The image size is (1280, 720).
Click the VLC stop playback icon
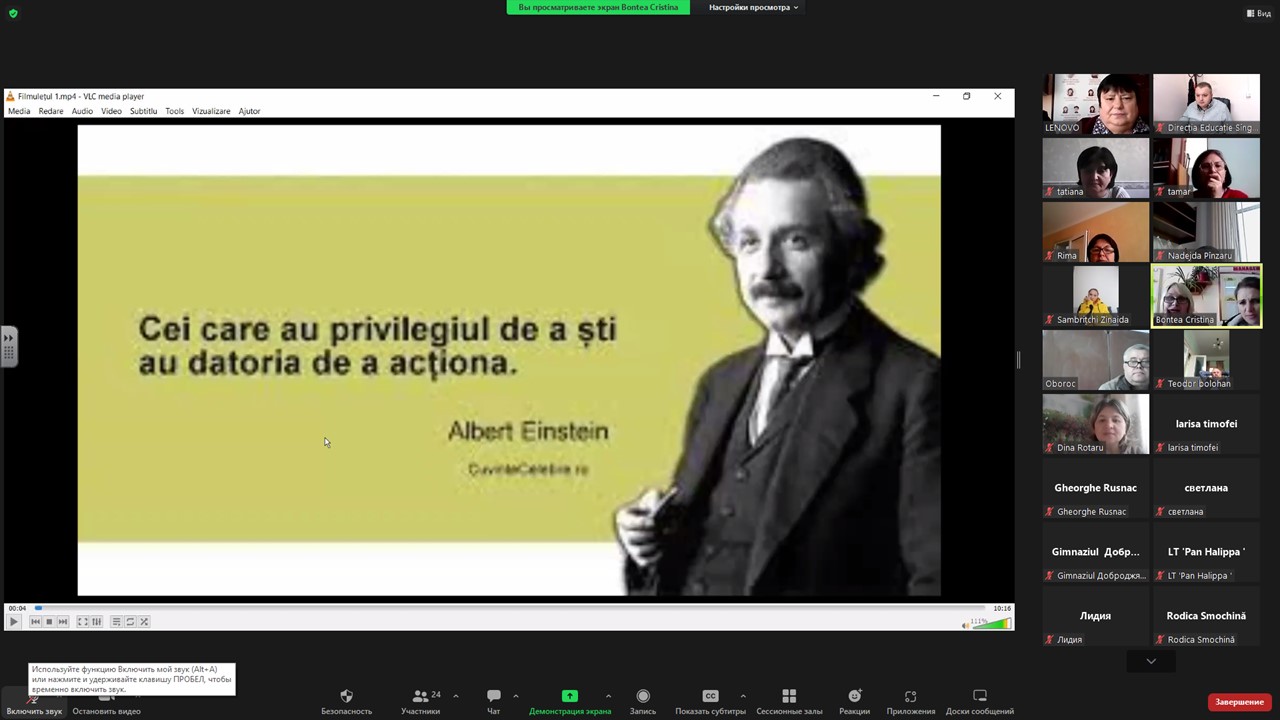pos(49,622)
